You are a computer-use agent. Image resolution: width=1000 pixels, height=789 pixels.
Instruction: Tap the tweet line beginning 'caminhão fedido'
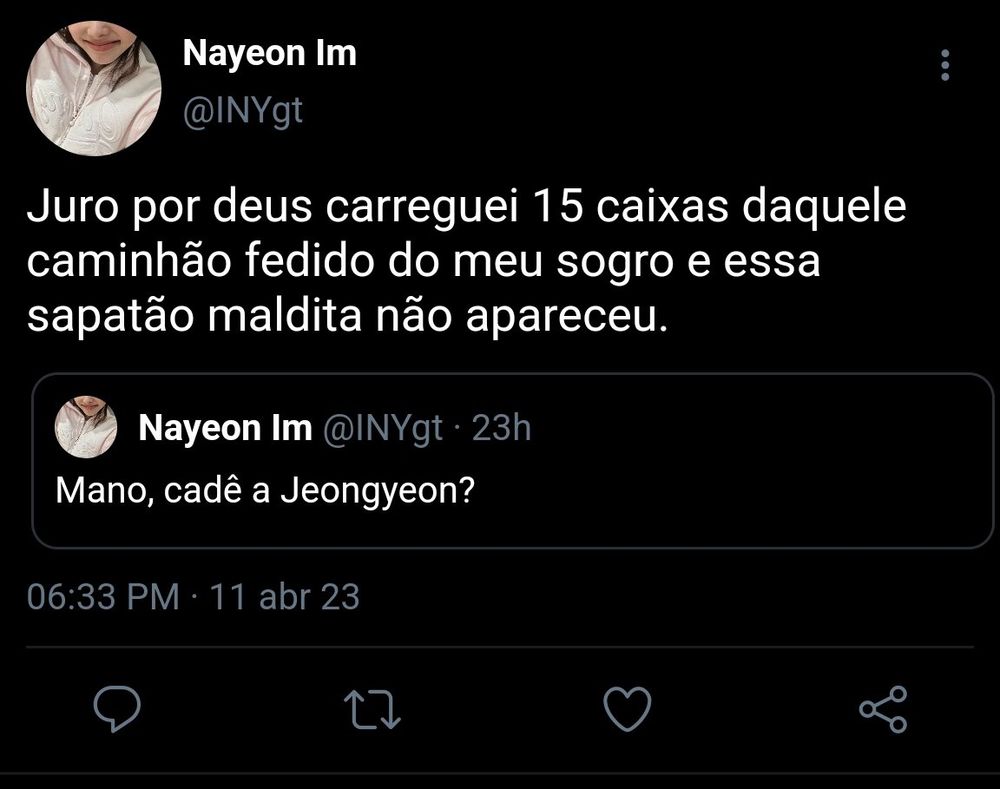coord(424,262)
